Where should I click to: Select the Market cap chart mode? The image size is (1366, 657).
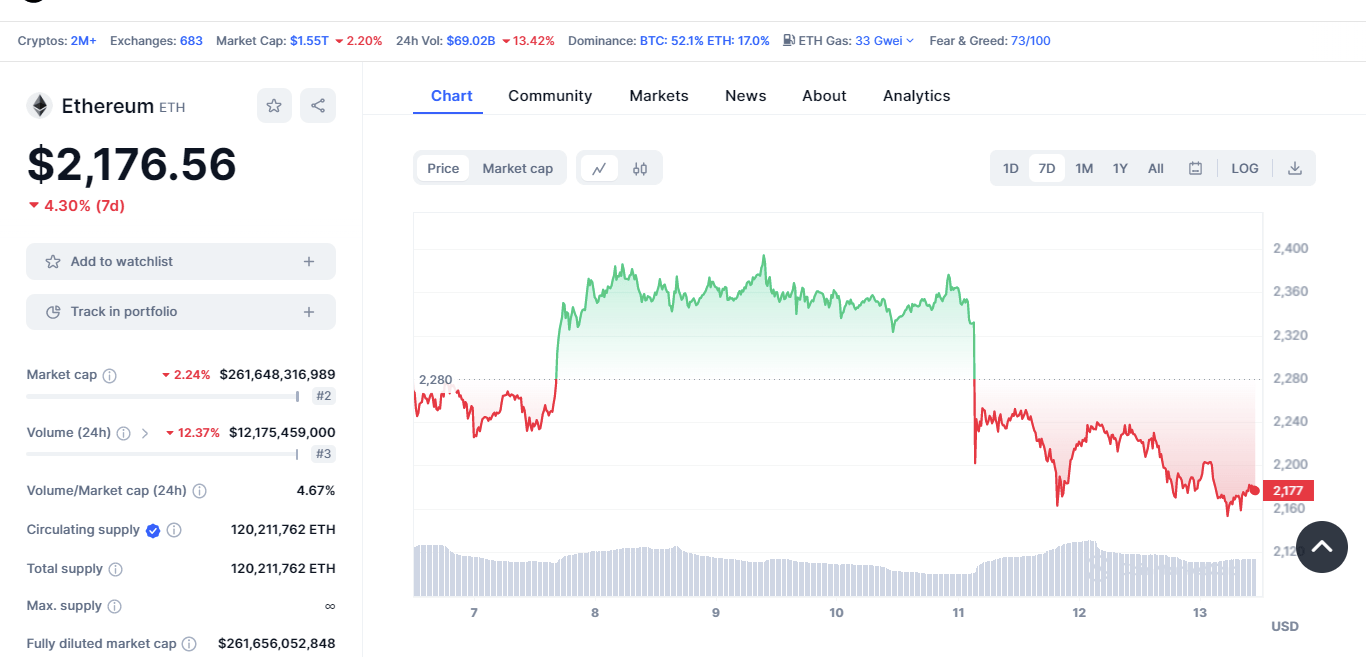point(518,168)
